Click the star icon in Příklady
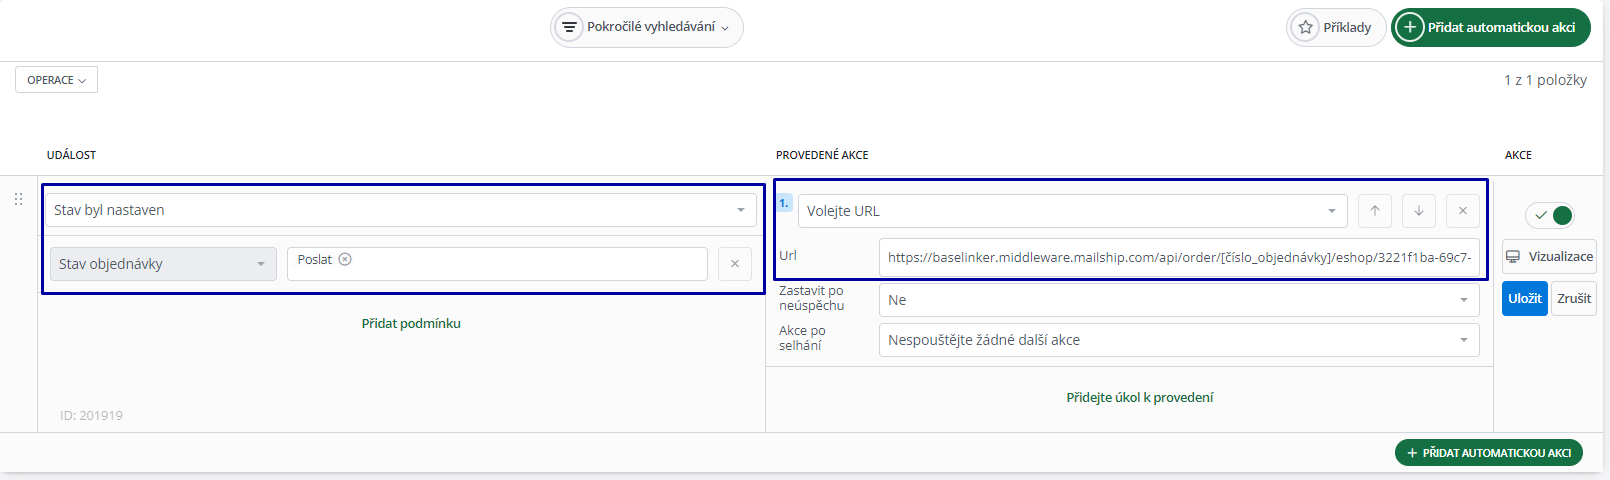The width and height of the screenshot is (1610, 480). point(1305,28)
